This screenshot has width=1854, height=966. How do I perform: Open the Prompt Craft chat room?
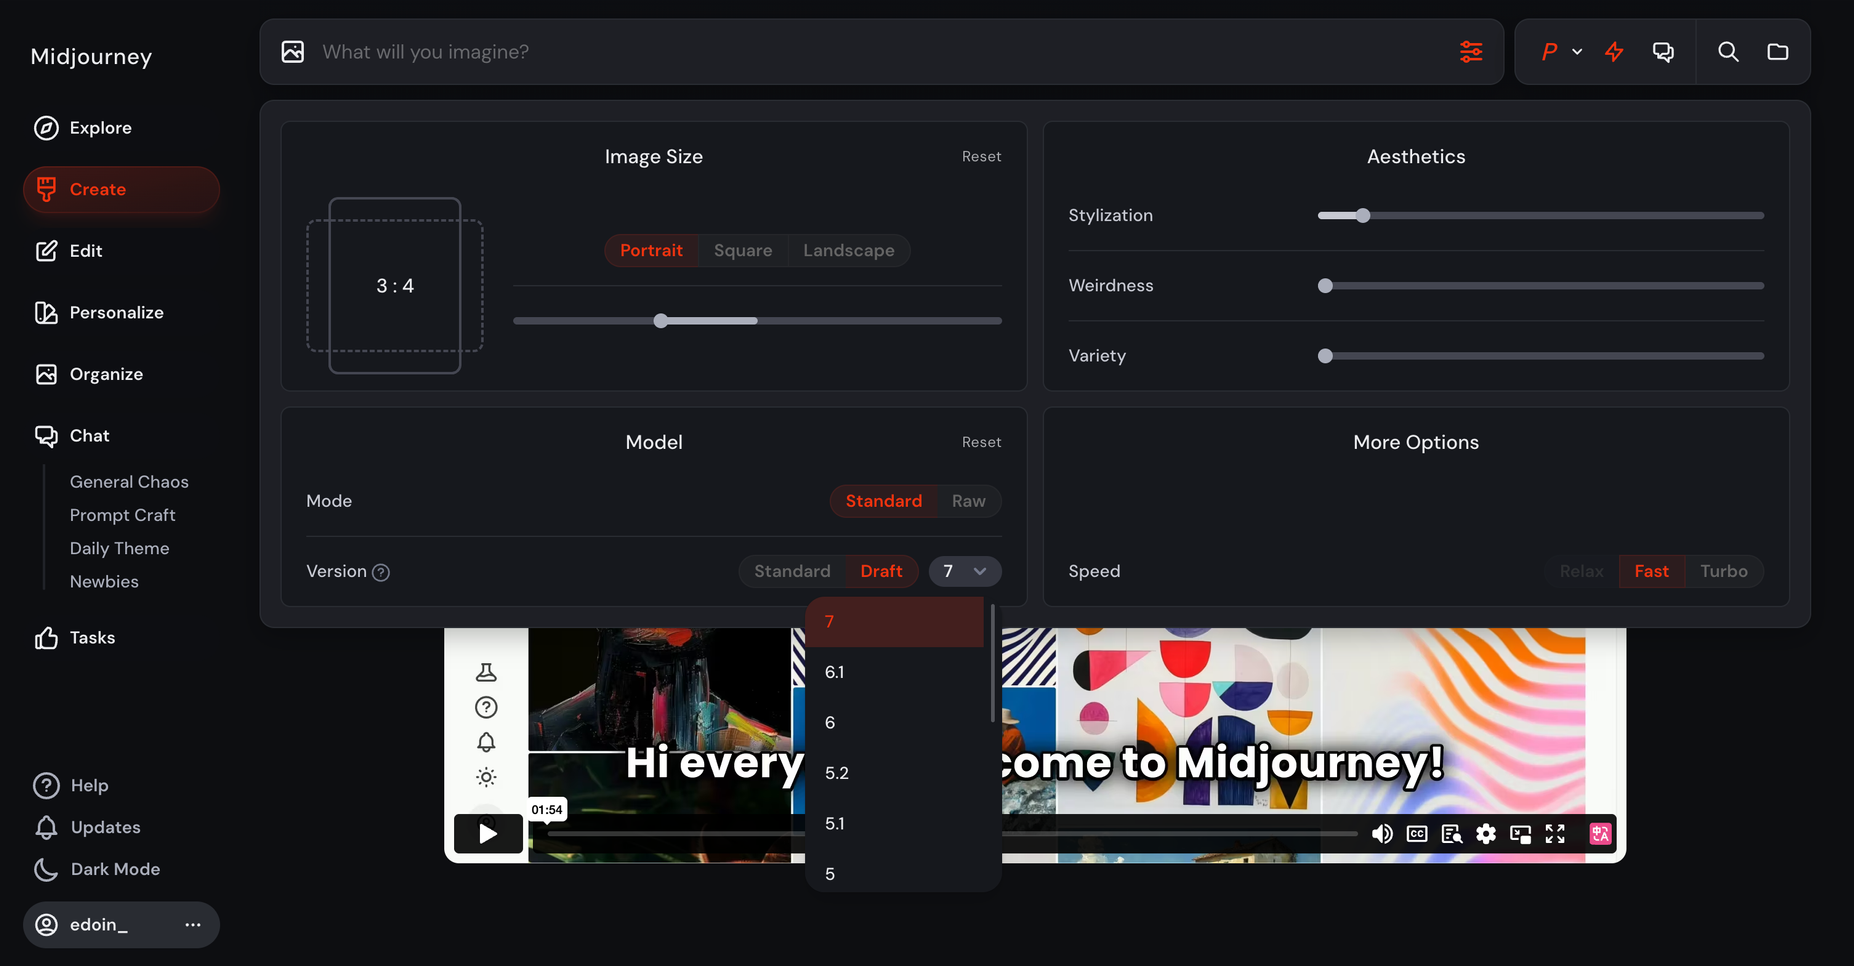pyautogui.click(x=122, y=515)
